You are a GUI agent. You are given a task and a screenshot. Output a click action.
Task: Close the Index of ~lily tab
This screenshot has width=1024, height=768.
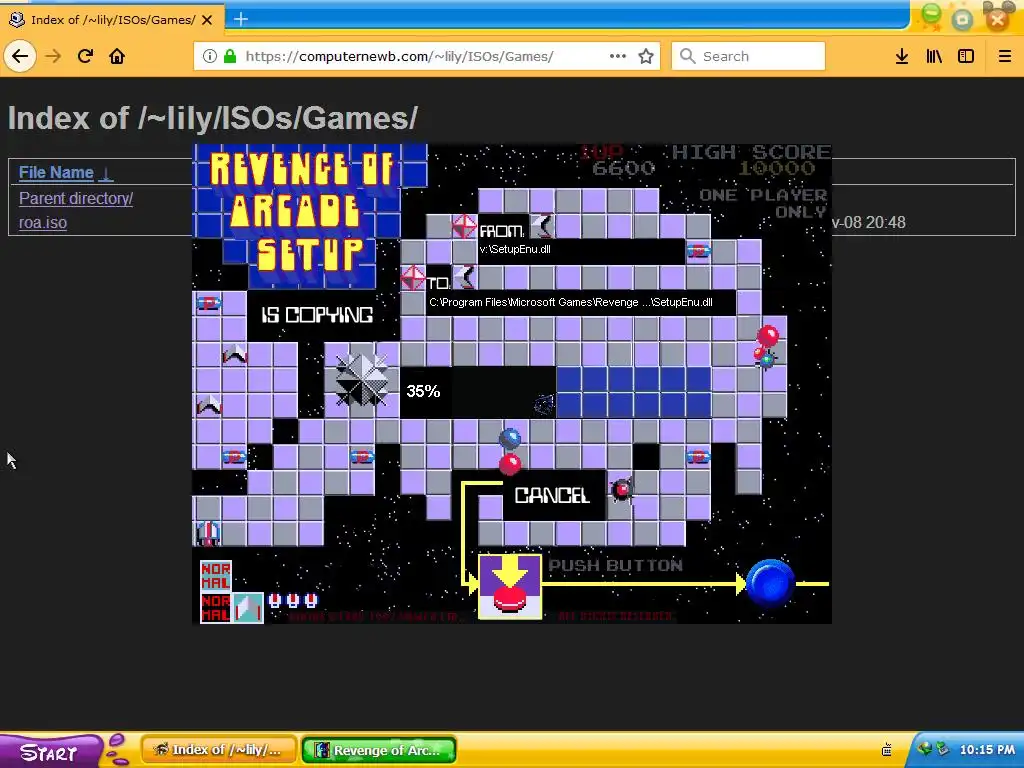click(207, 20)
